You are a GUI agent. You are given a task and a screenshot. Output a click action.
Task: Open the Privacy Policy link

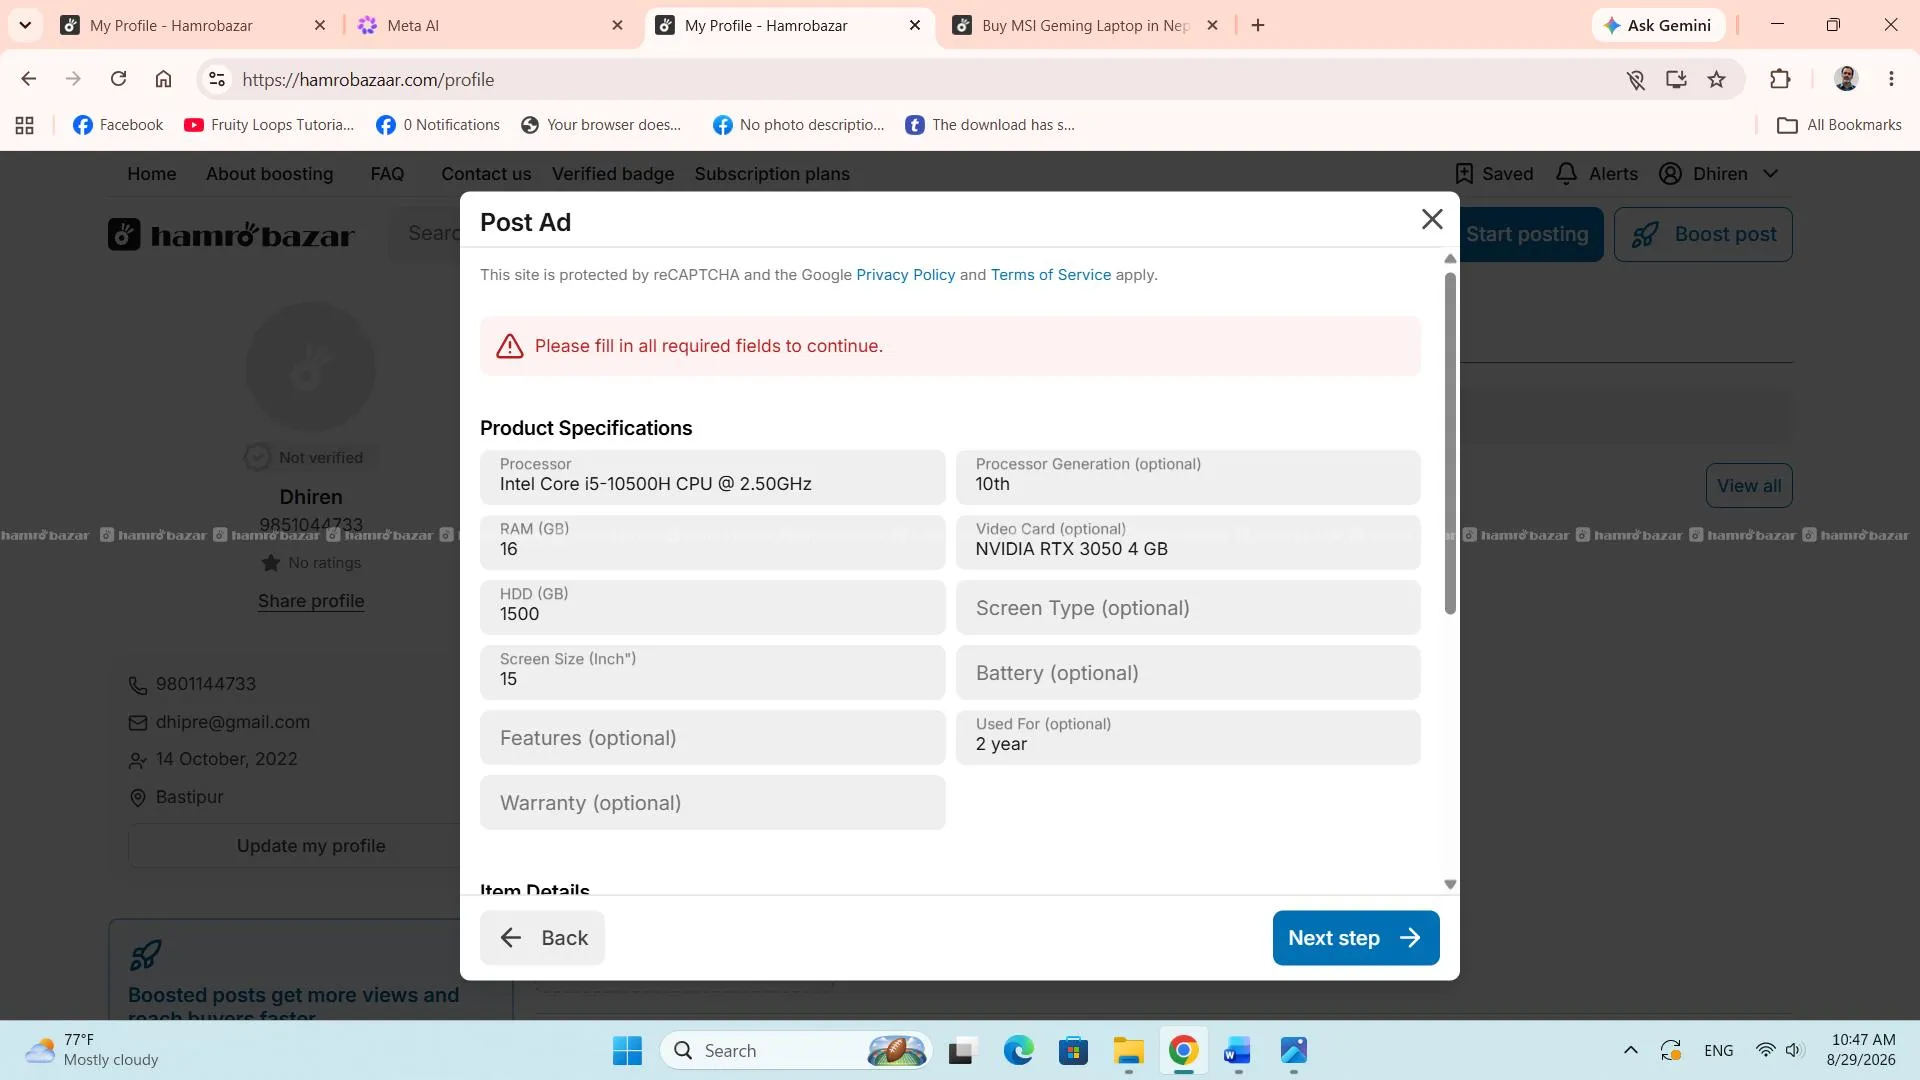905,275
